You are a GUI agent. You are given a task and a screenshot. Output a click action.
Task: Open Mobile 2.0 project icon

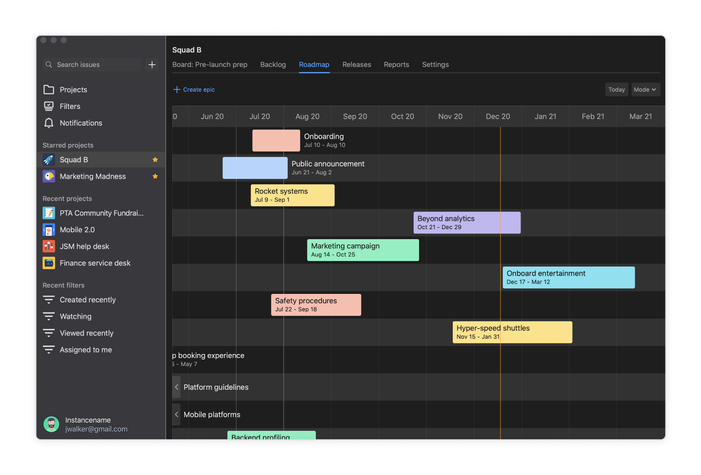click(x=49, y=230)
